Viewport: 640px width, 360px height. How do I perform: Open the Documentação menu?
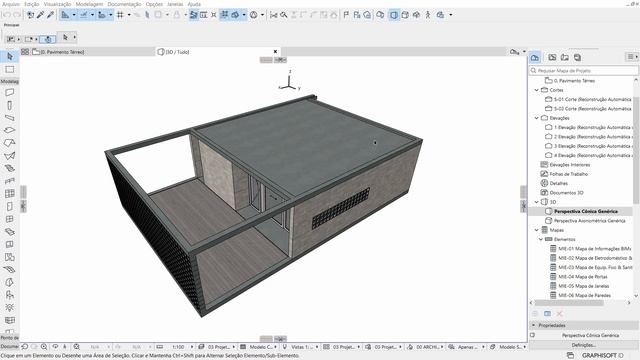point(124,4)
